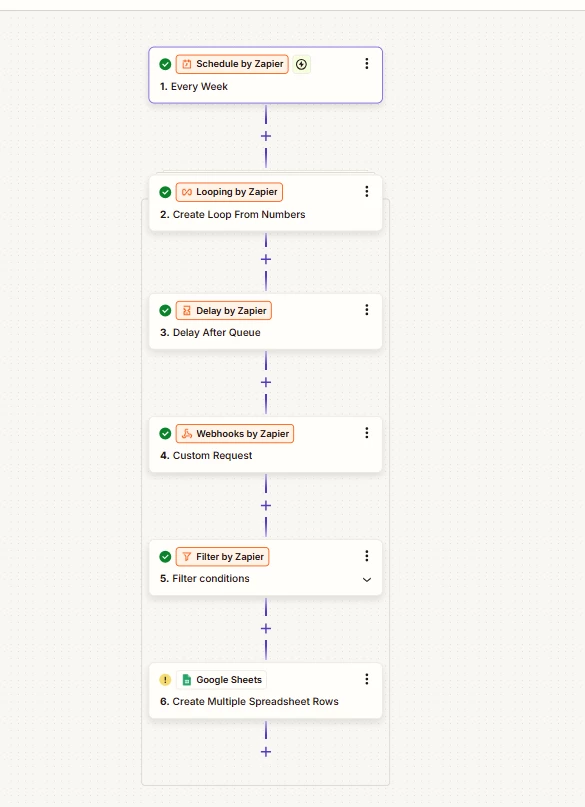Viewport: 585px width, 807px height.
Task: Open Webhooks by Zapier three-dot menu
Action: (366, 433)
